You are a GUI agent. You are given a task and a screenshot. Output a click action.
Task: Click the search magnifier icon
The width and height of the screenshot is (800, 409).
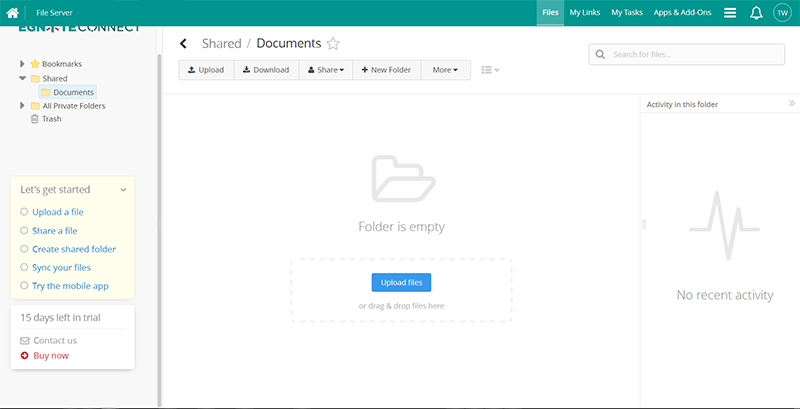pos(601,55)
